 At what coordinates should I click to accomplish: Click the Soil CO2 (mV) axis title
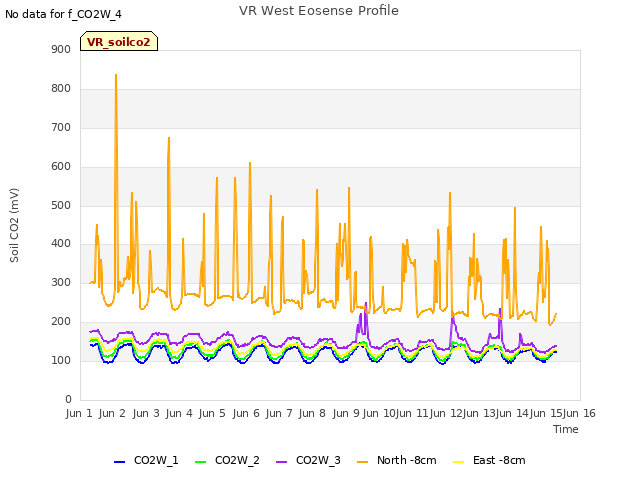click(14, 225)
